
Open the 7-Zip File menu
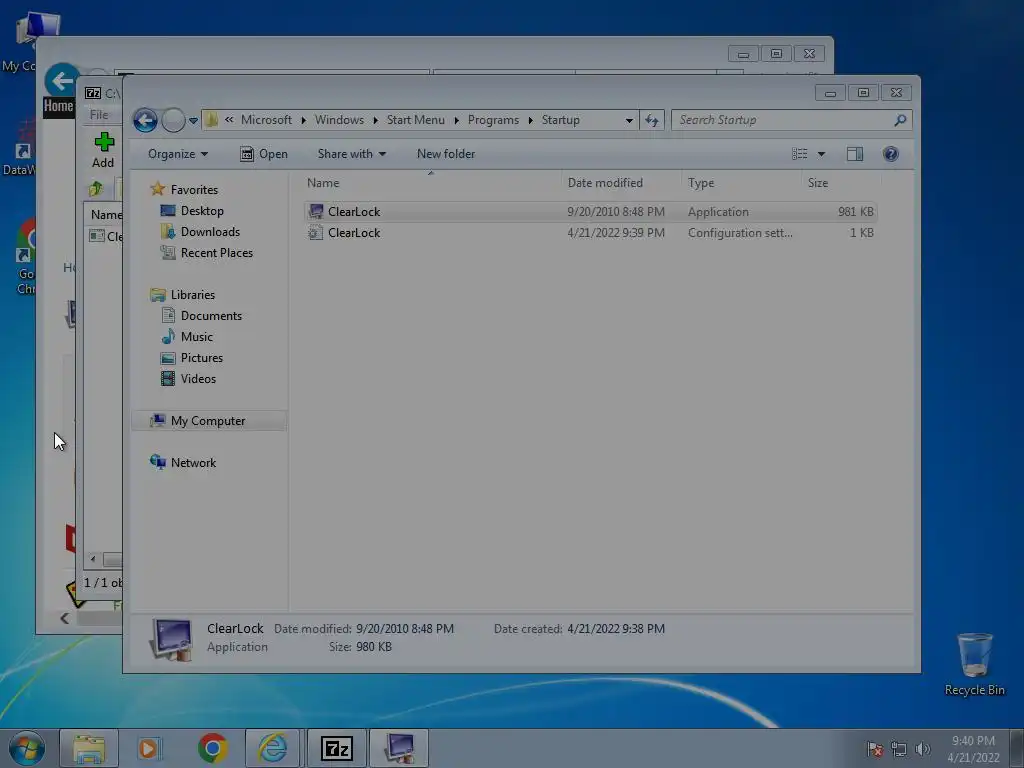point(99,115)
